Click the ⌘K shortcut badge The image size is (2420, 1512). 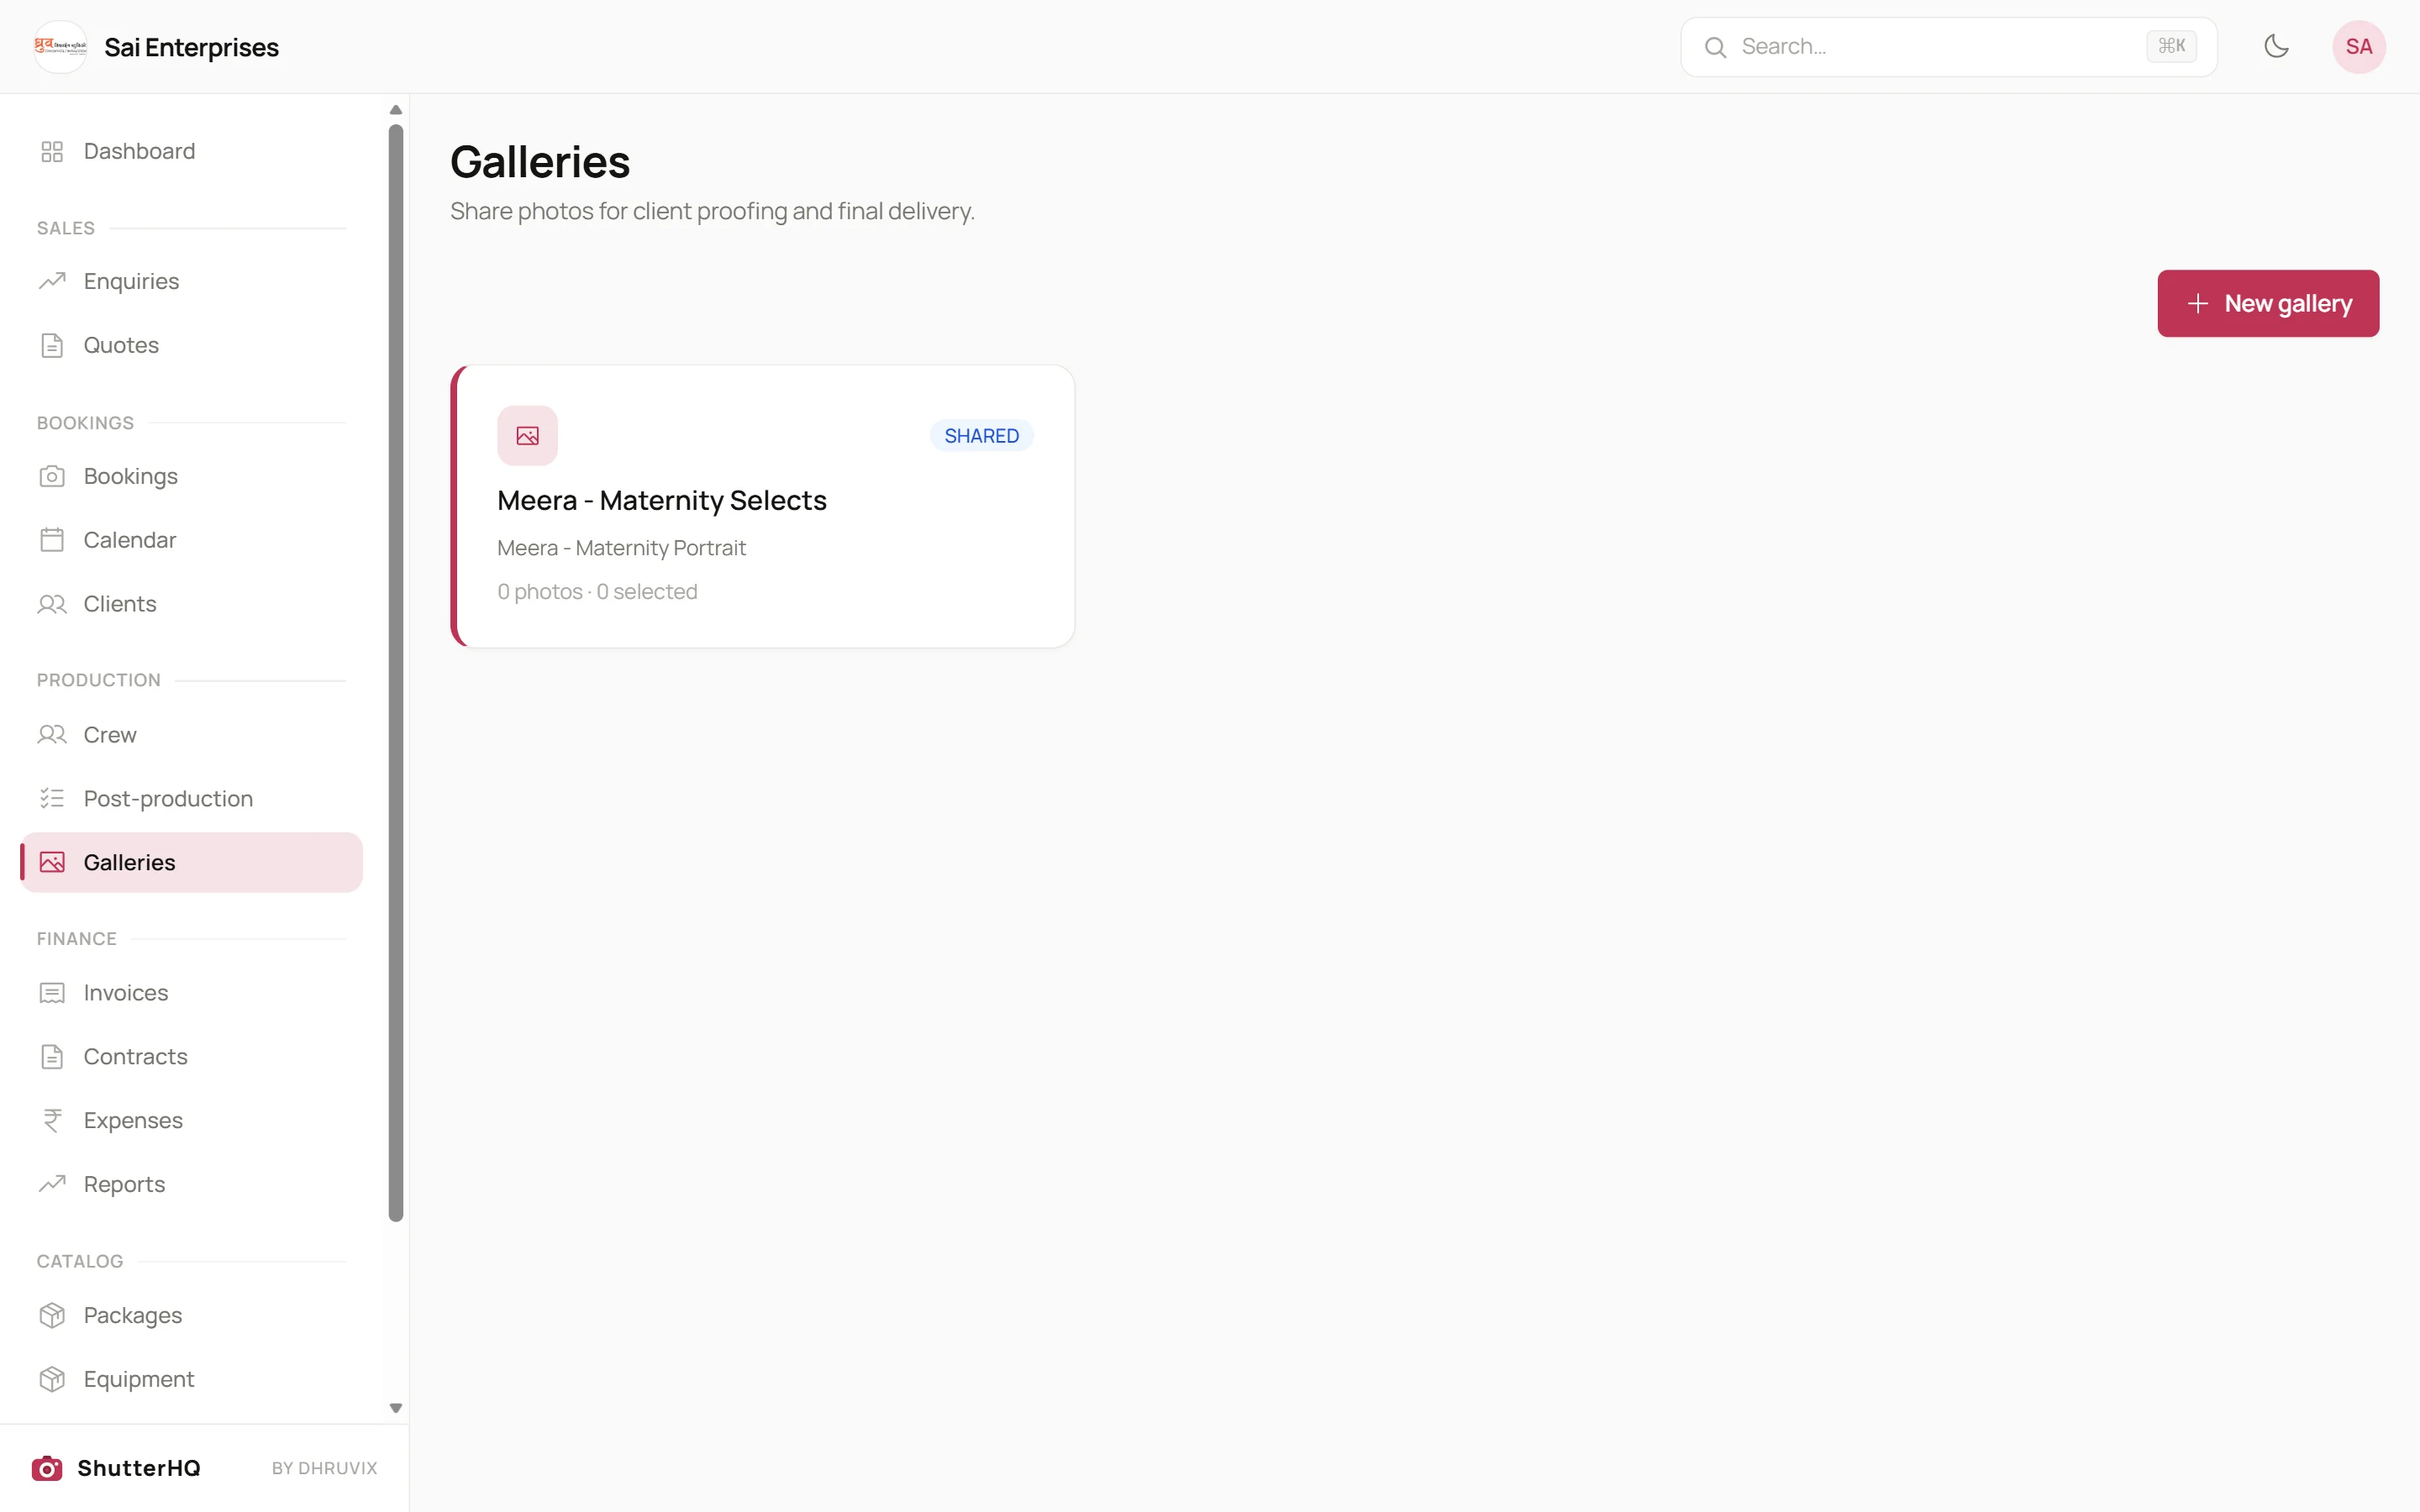point(2171,46)
